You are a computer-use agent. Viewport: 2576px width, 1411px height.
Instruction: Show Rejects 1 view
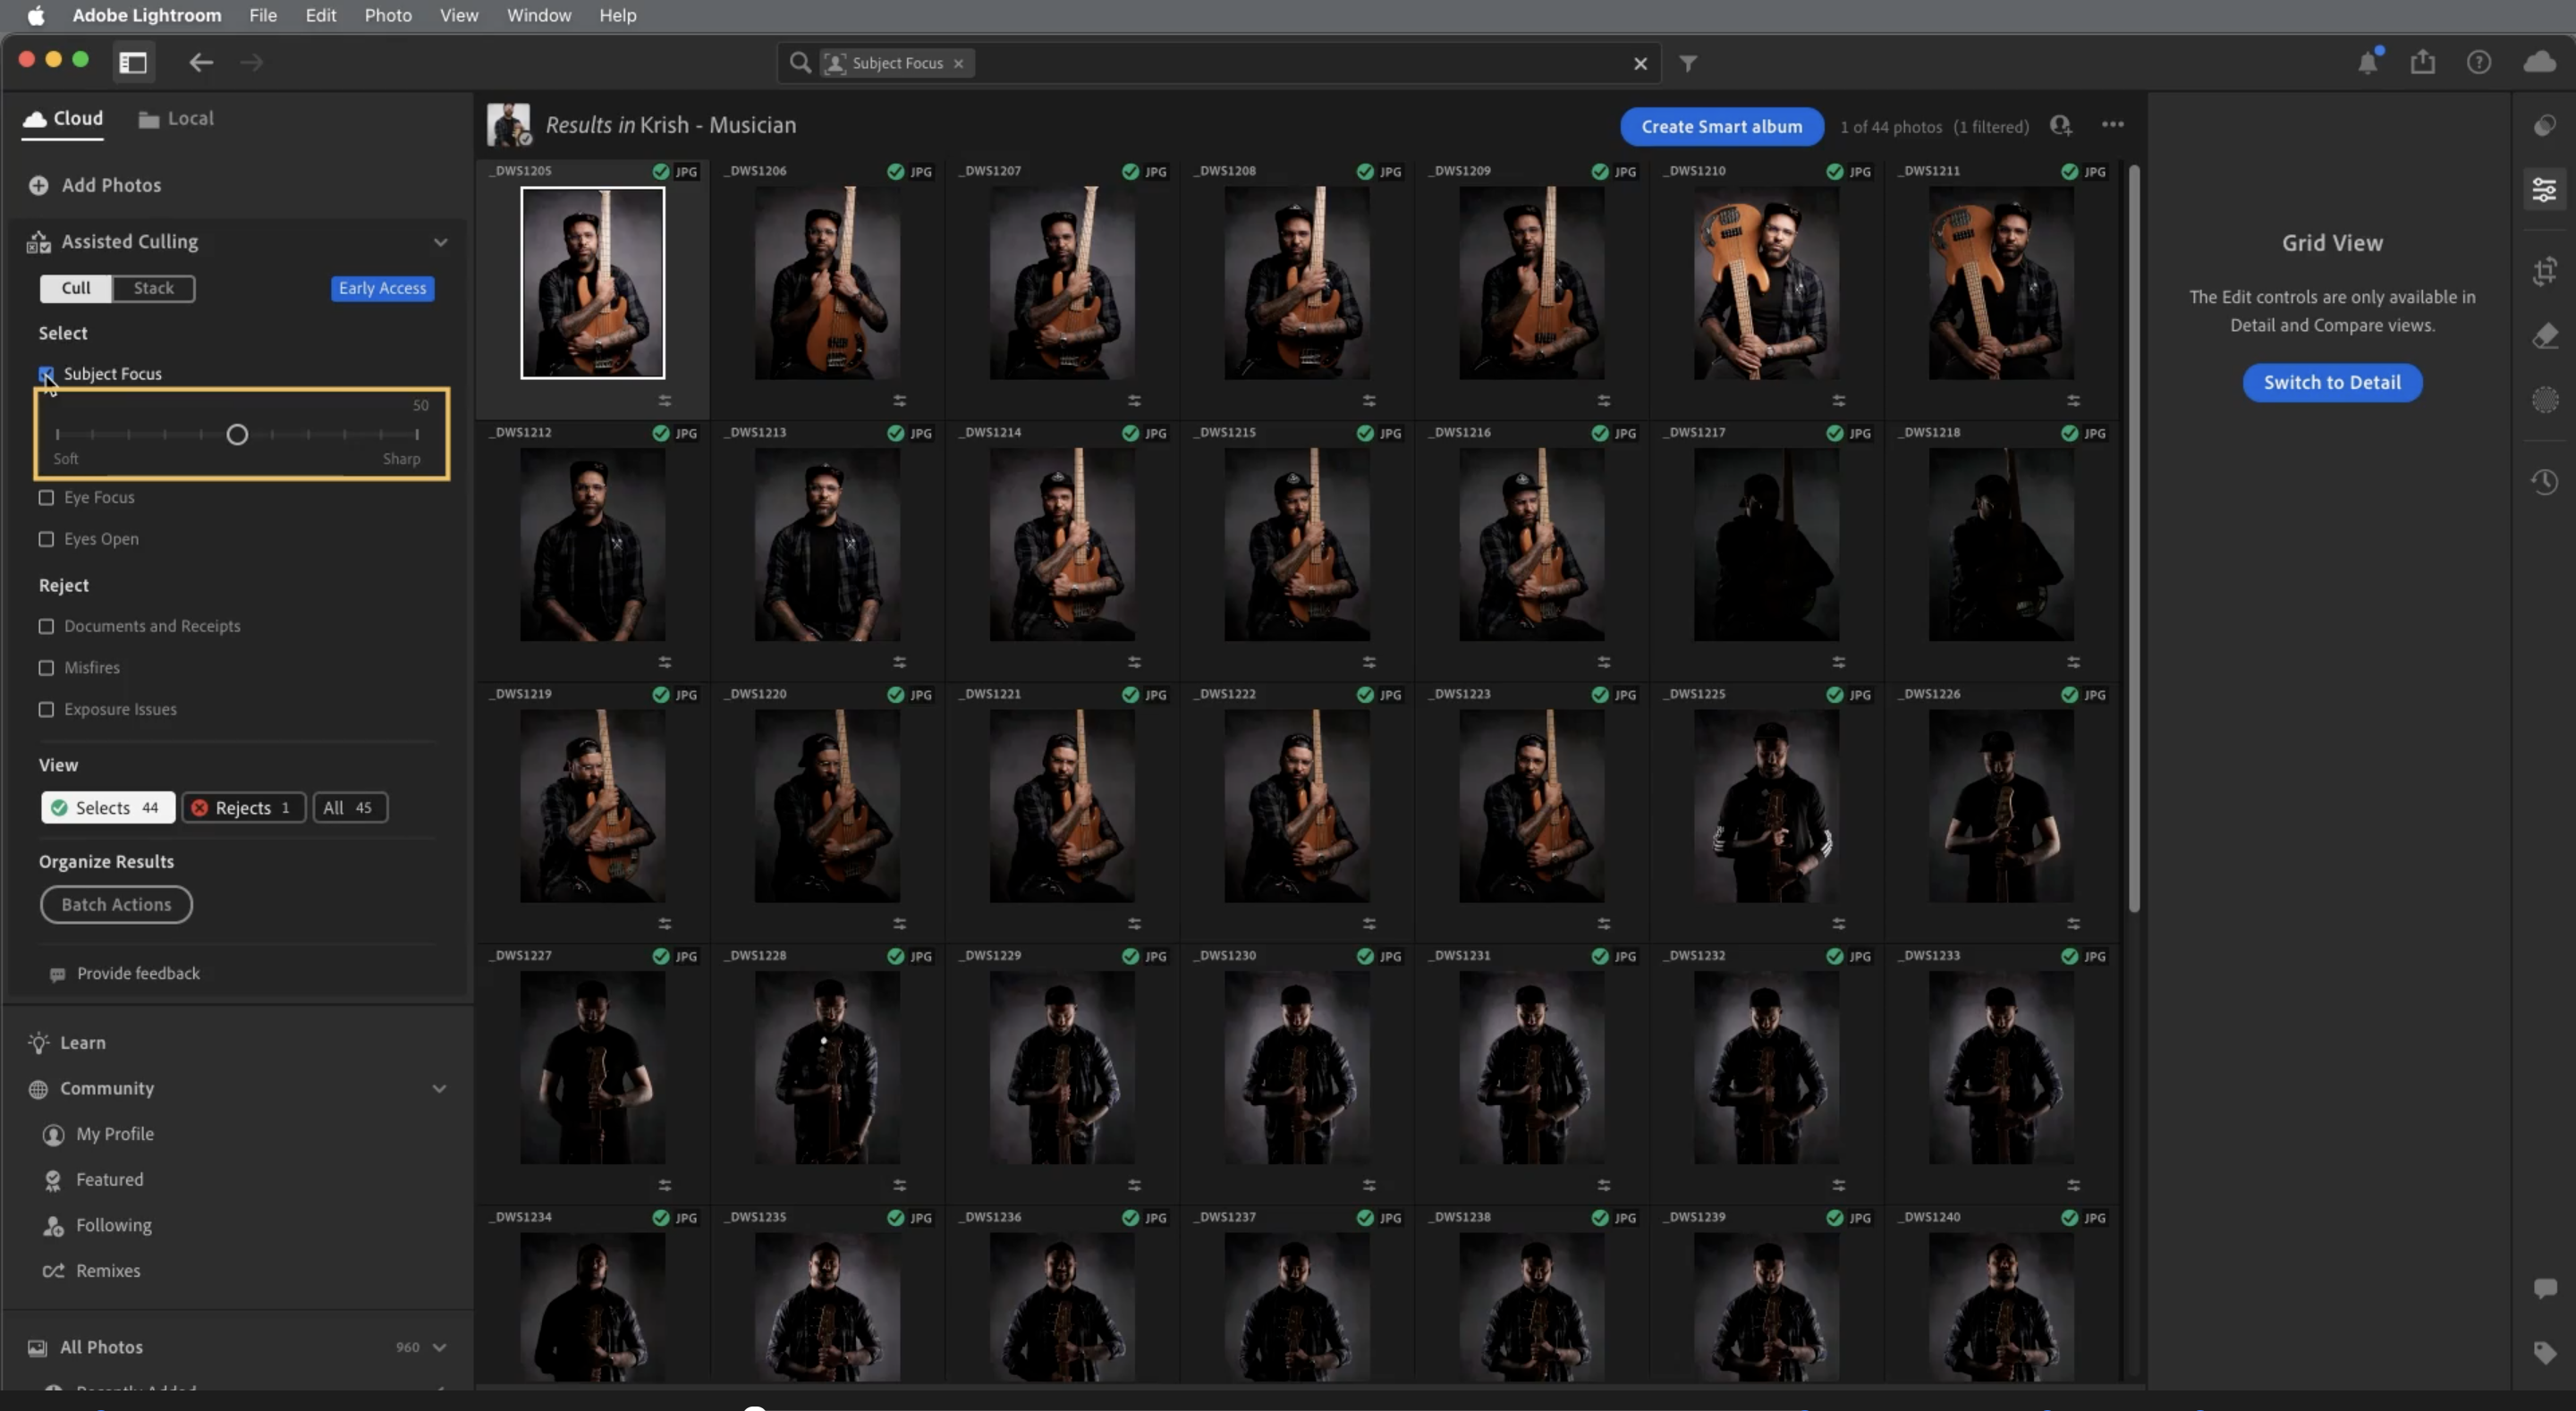pyautogui.click(x=243, y=807)
